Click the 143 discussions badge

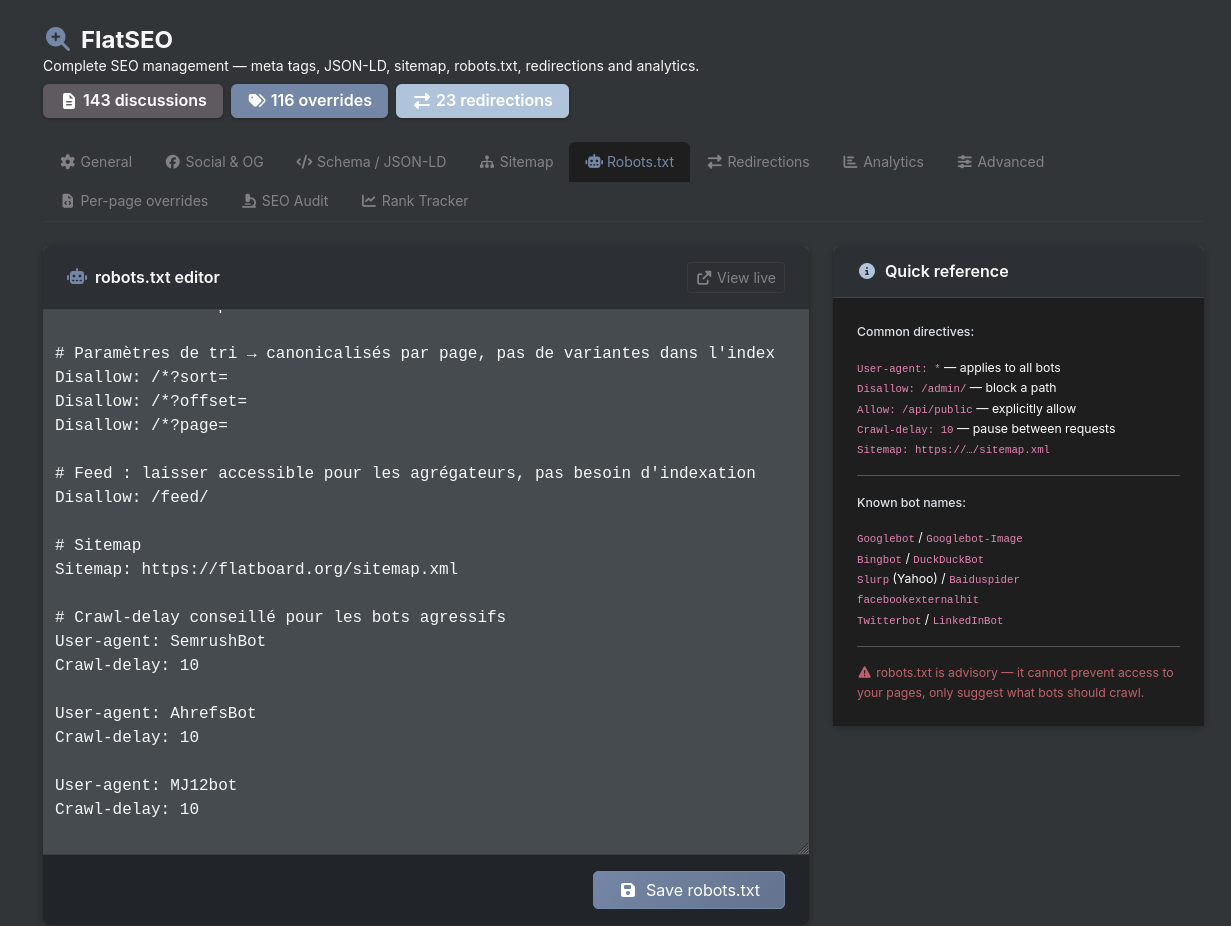coord(133,101)
